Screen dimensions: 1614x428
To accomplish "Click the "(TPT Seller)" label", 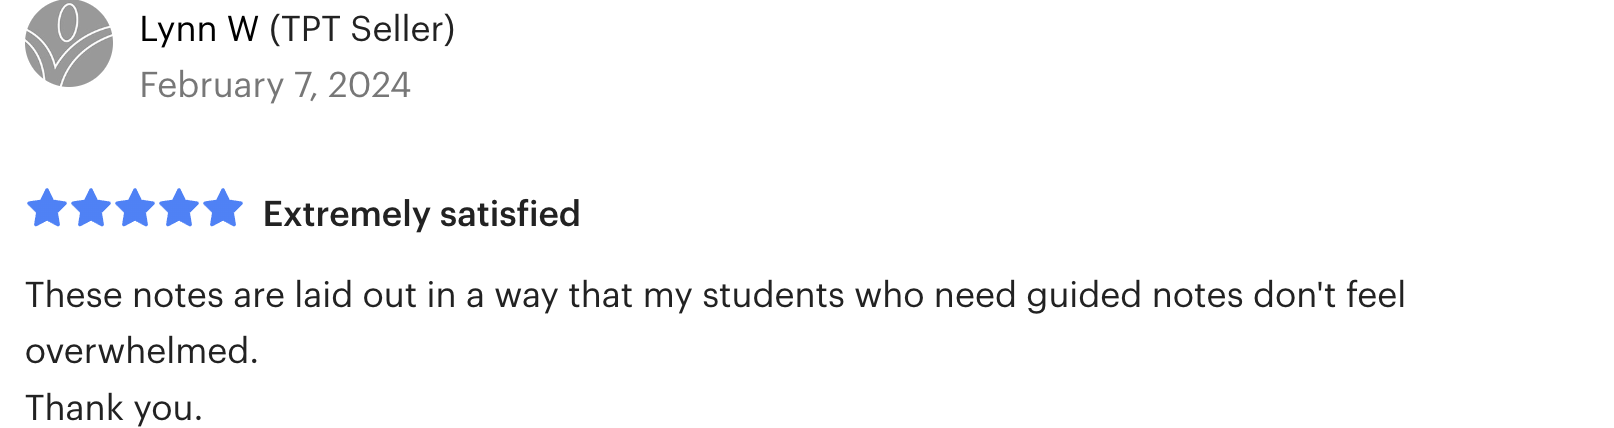I will (362, 29).
